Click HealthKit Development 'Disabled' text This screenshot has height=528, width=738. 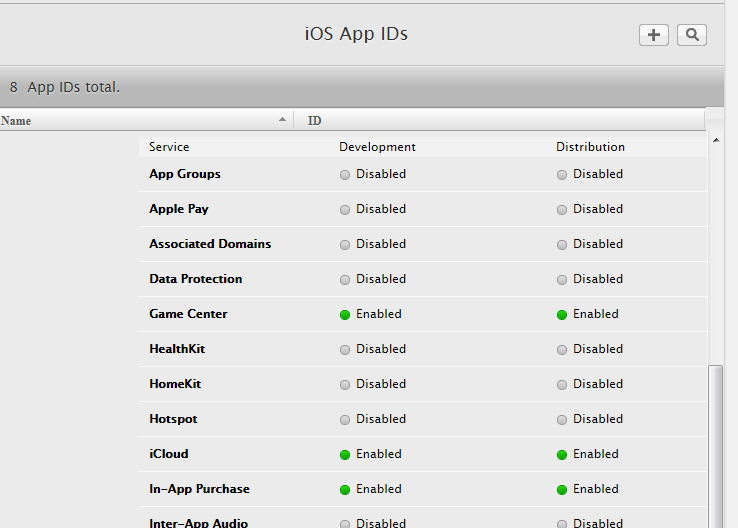[381, 349]
